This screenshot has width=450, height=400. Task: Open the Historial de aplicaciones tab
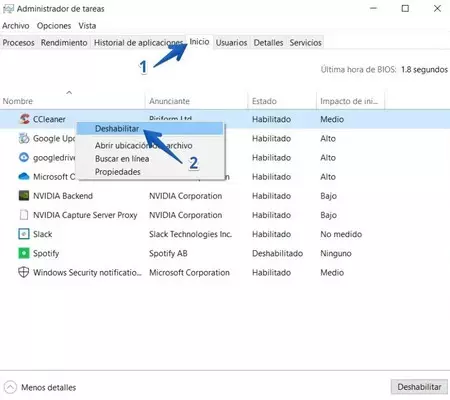[138, 43]
